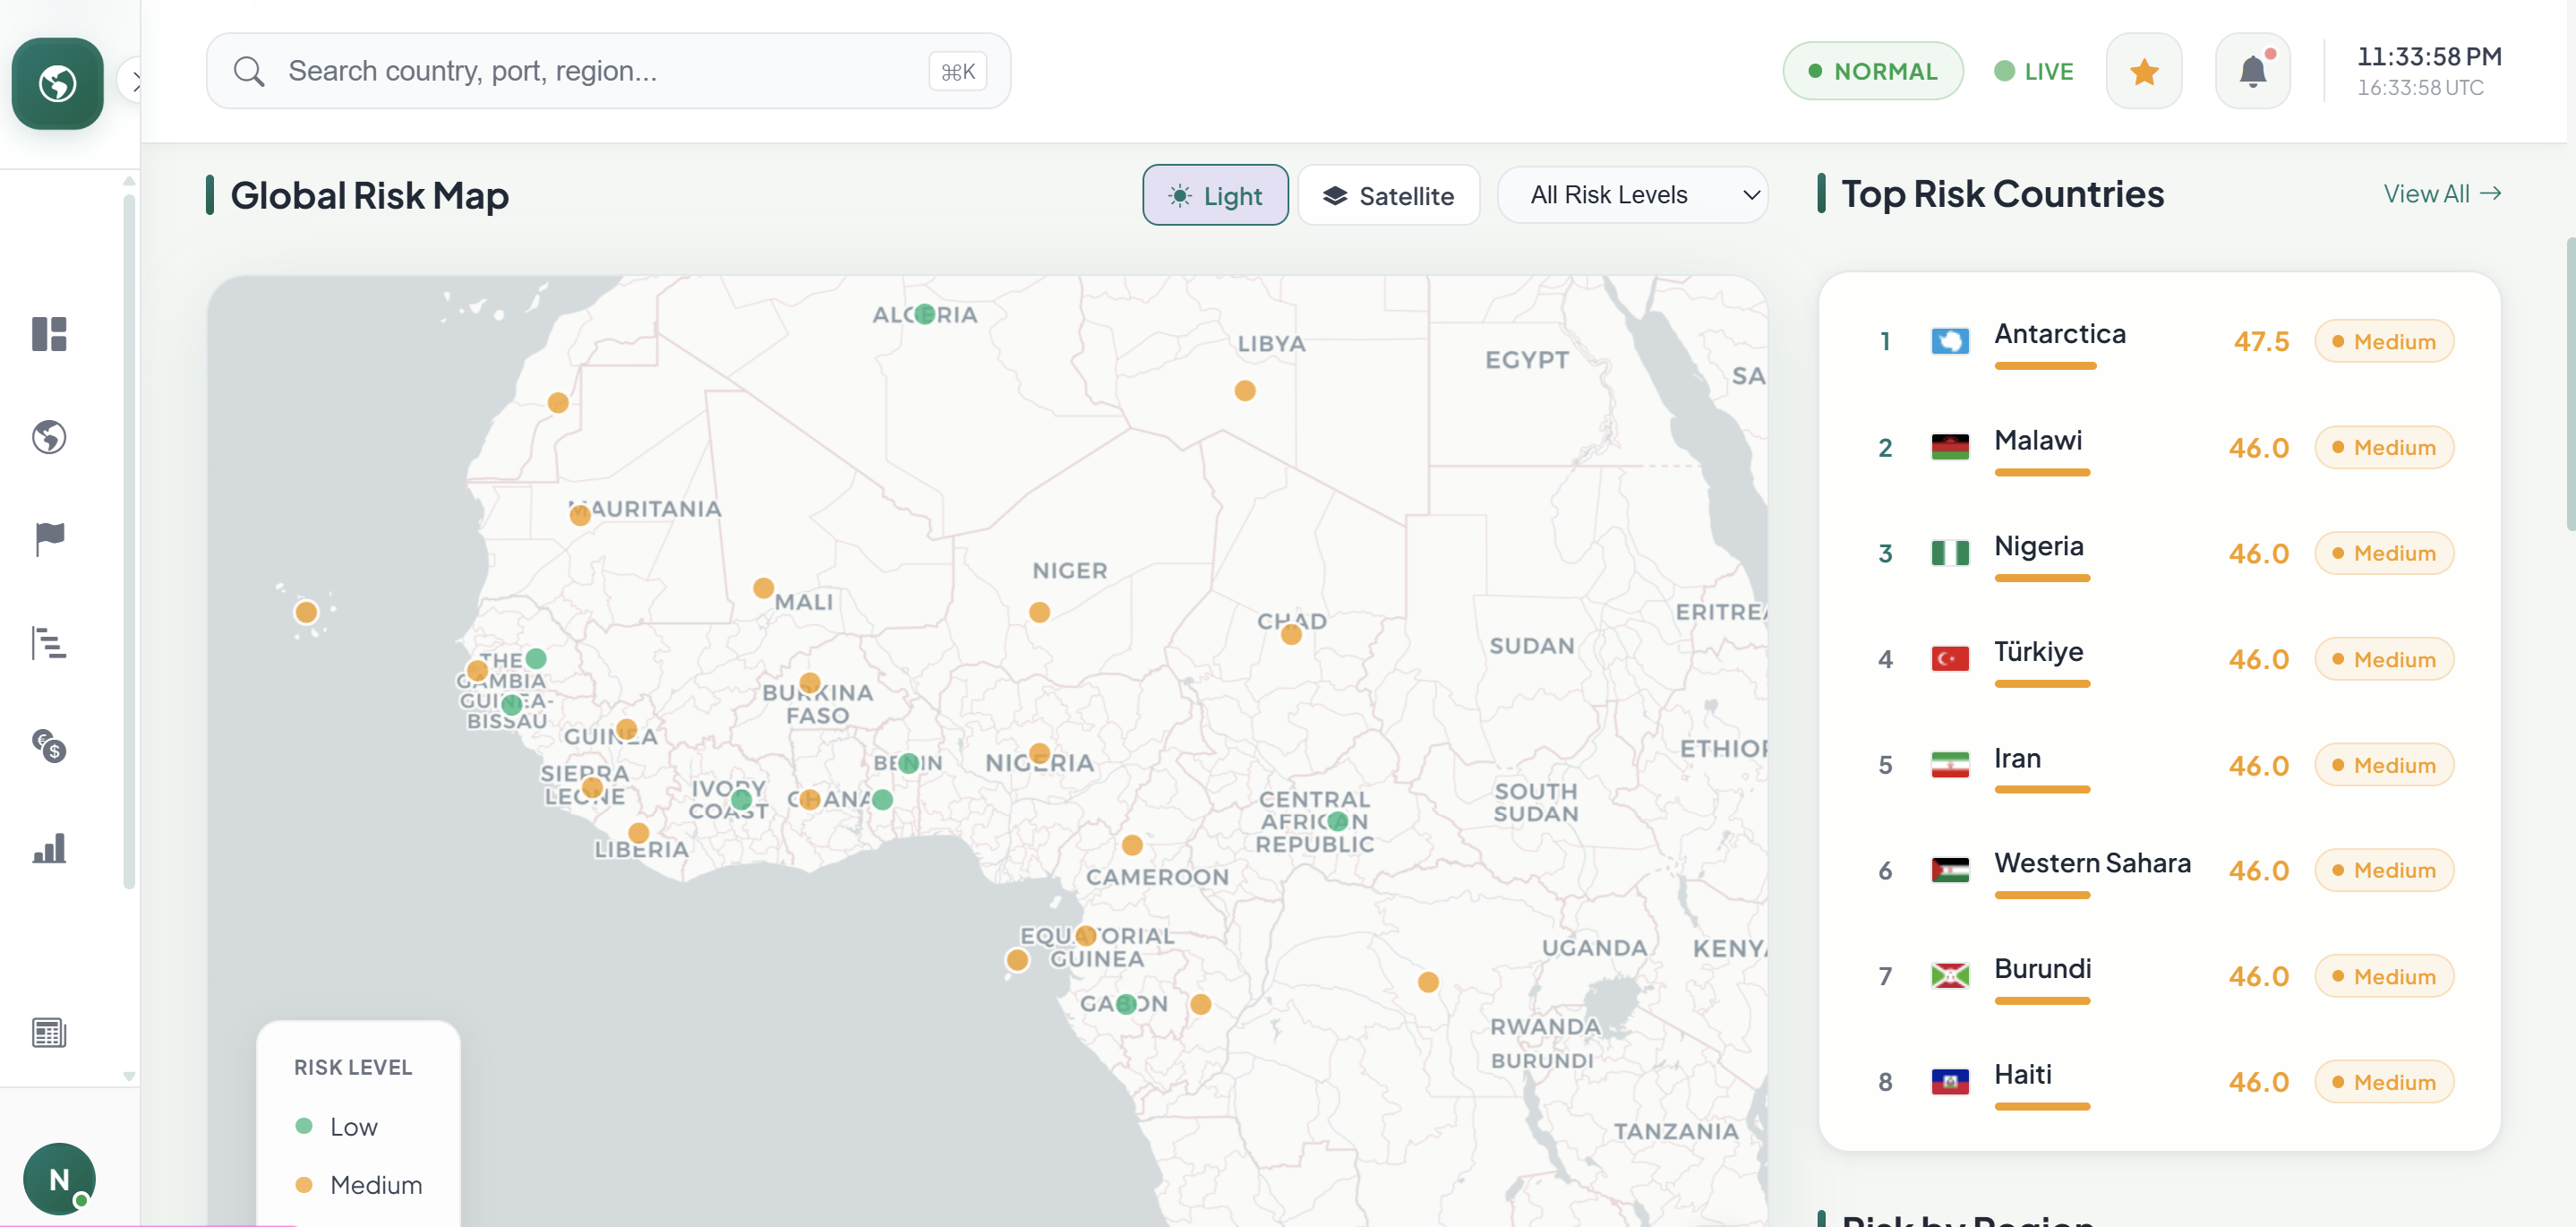
Task: Click the Burkina Faso risk marker
Action: click(x=809, y=683)
